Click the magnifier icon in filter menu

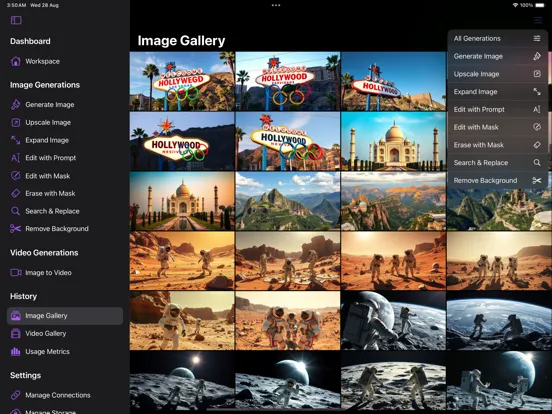point(537,163)
